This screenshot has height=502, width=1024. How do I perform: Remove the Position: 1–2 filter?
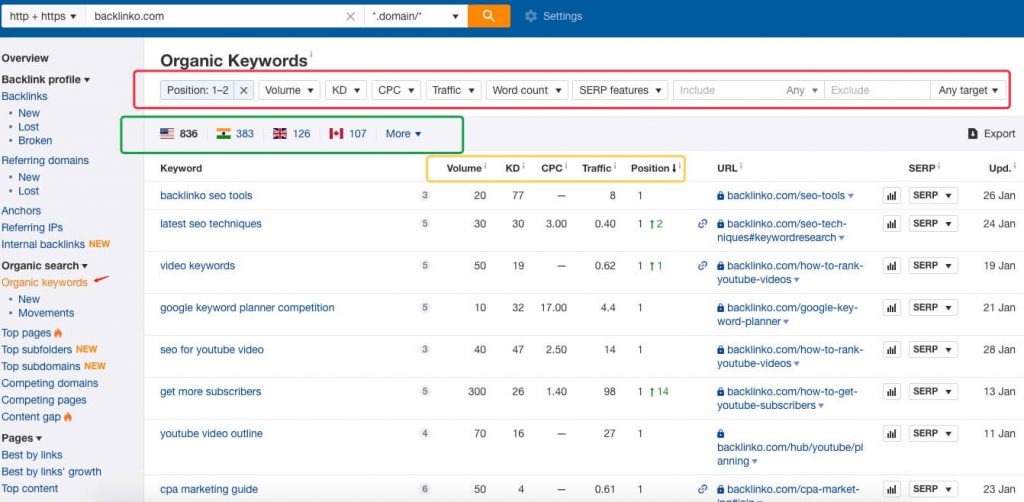click(x=244, y=90)
